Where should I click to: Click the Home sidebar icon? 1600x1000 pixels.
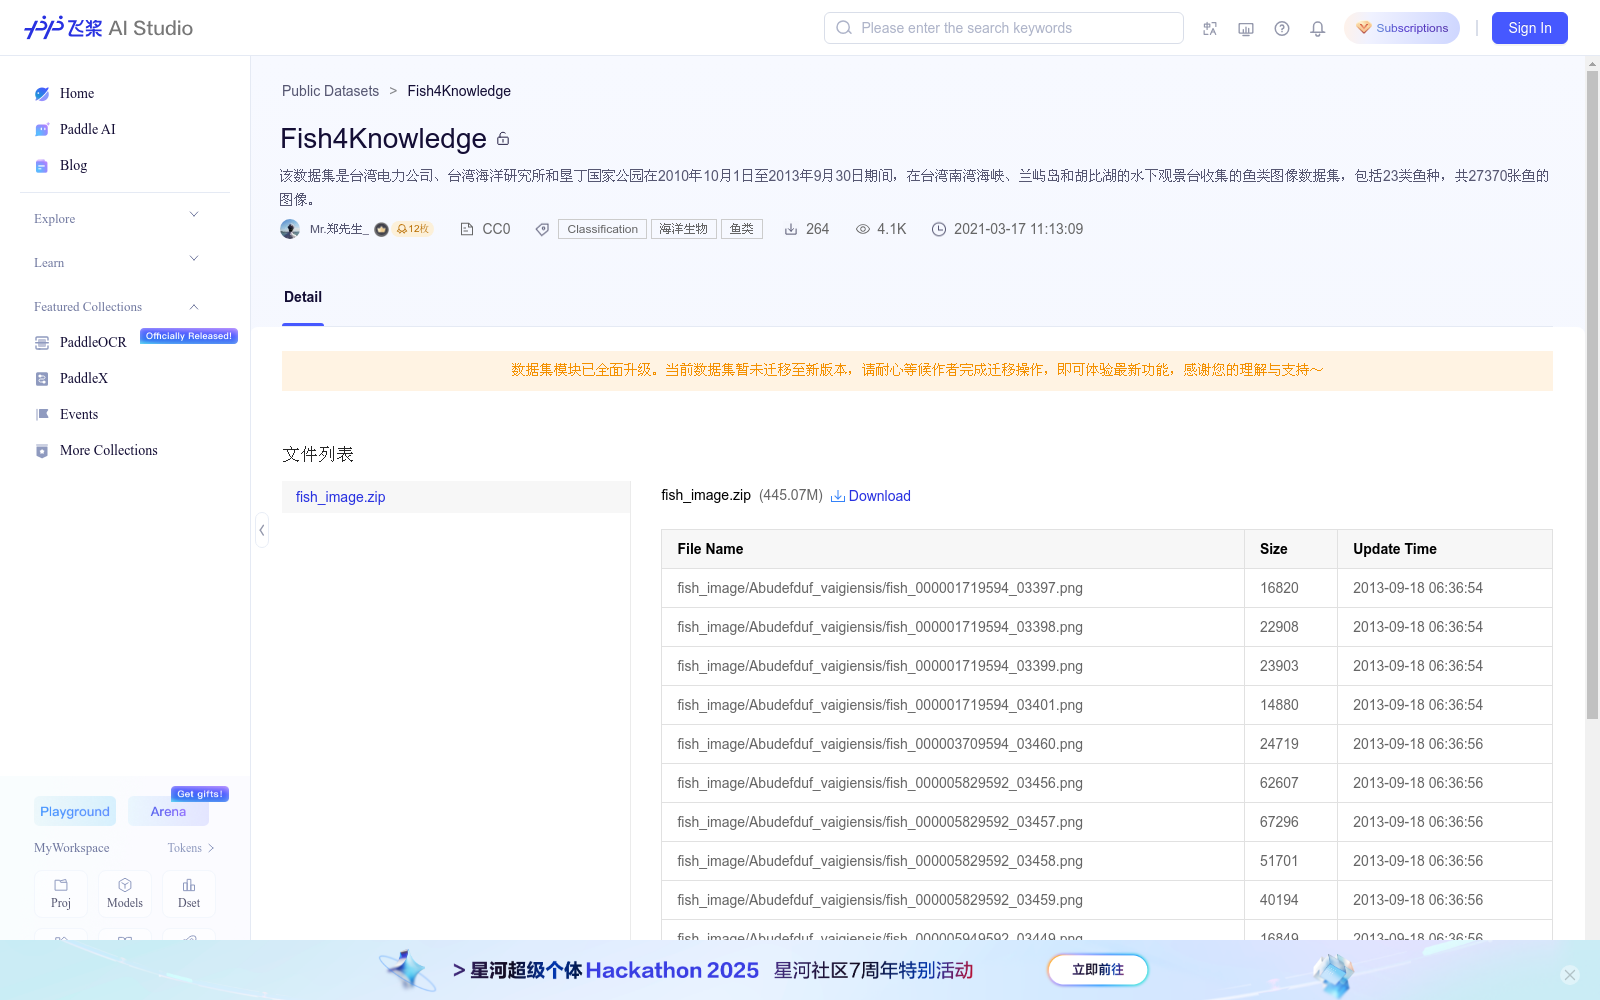[42, 94]
